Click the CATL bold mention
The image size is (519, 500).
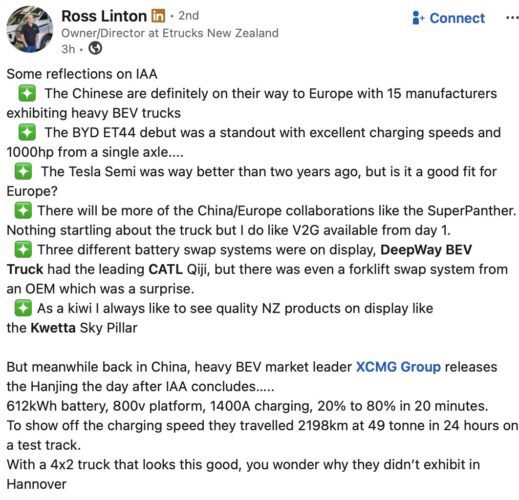pyautogui.click(x=165, y=269)
